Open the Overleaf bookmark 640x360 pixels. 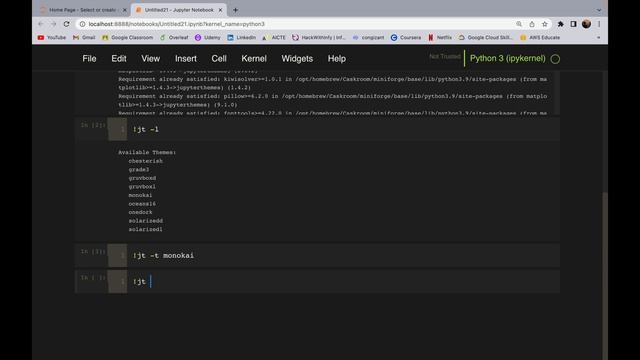click(174, 38)
